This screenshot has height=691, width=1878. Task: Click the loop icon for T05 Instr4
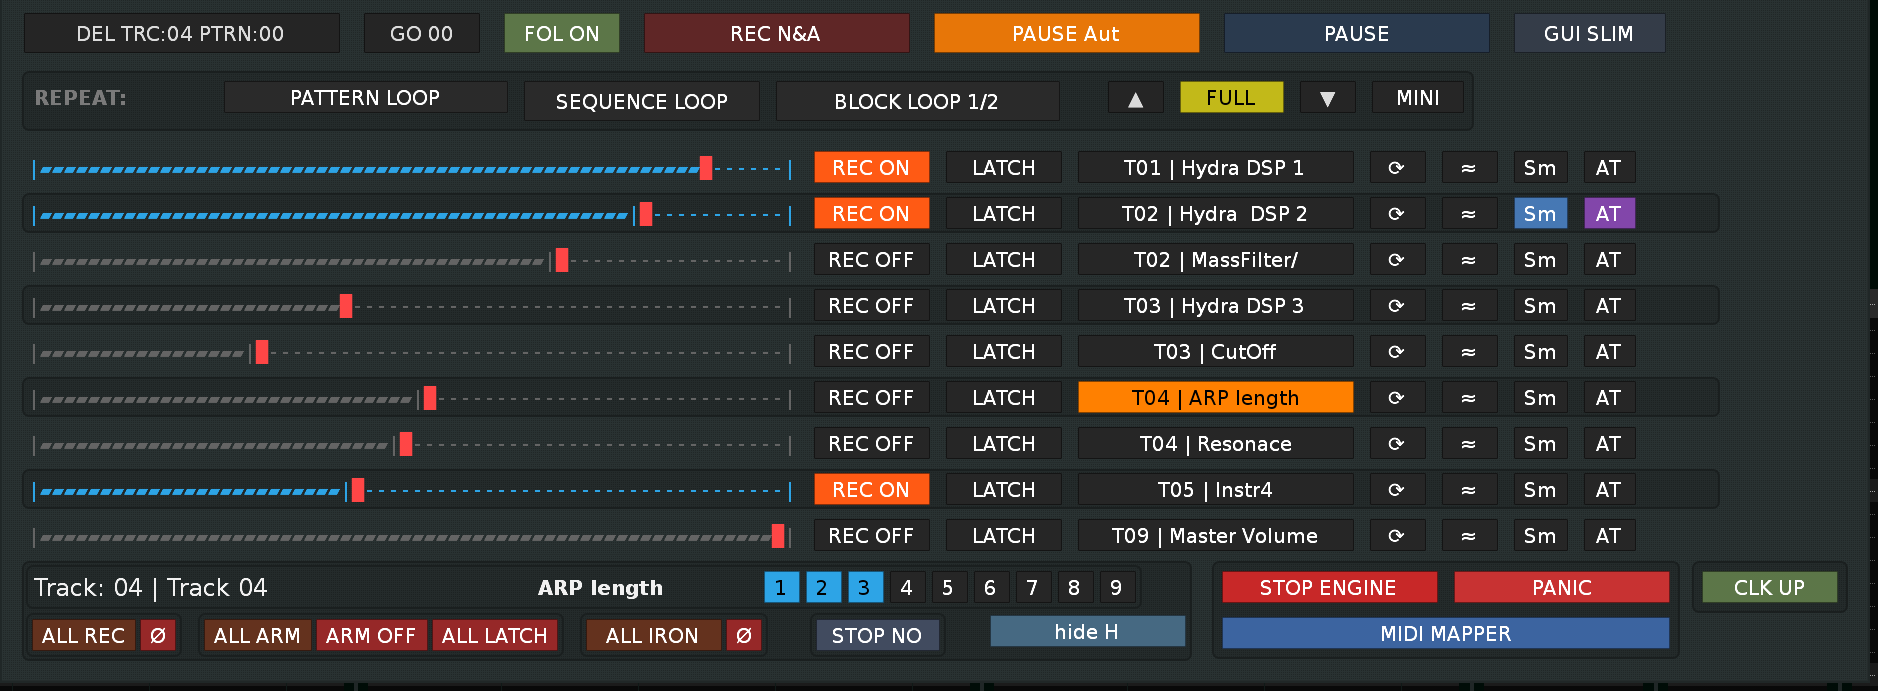click(x=1397, y=490)
